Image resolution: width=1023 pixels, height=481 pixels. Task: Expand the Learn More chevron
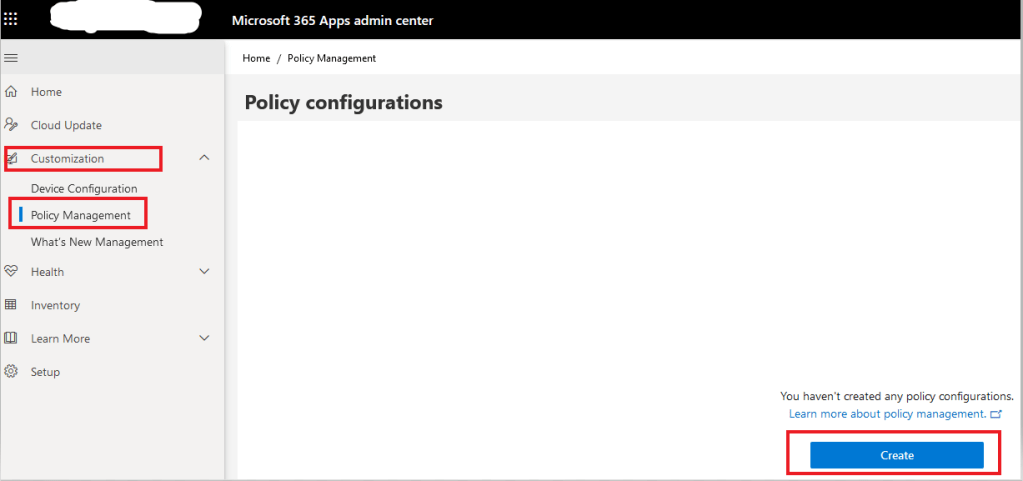click(x=204, y=338)
